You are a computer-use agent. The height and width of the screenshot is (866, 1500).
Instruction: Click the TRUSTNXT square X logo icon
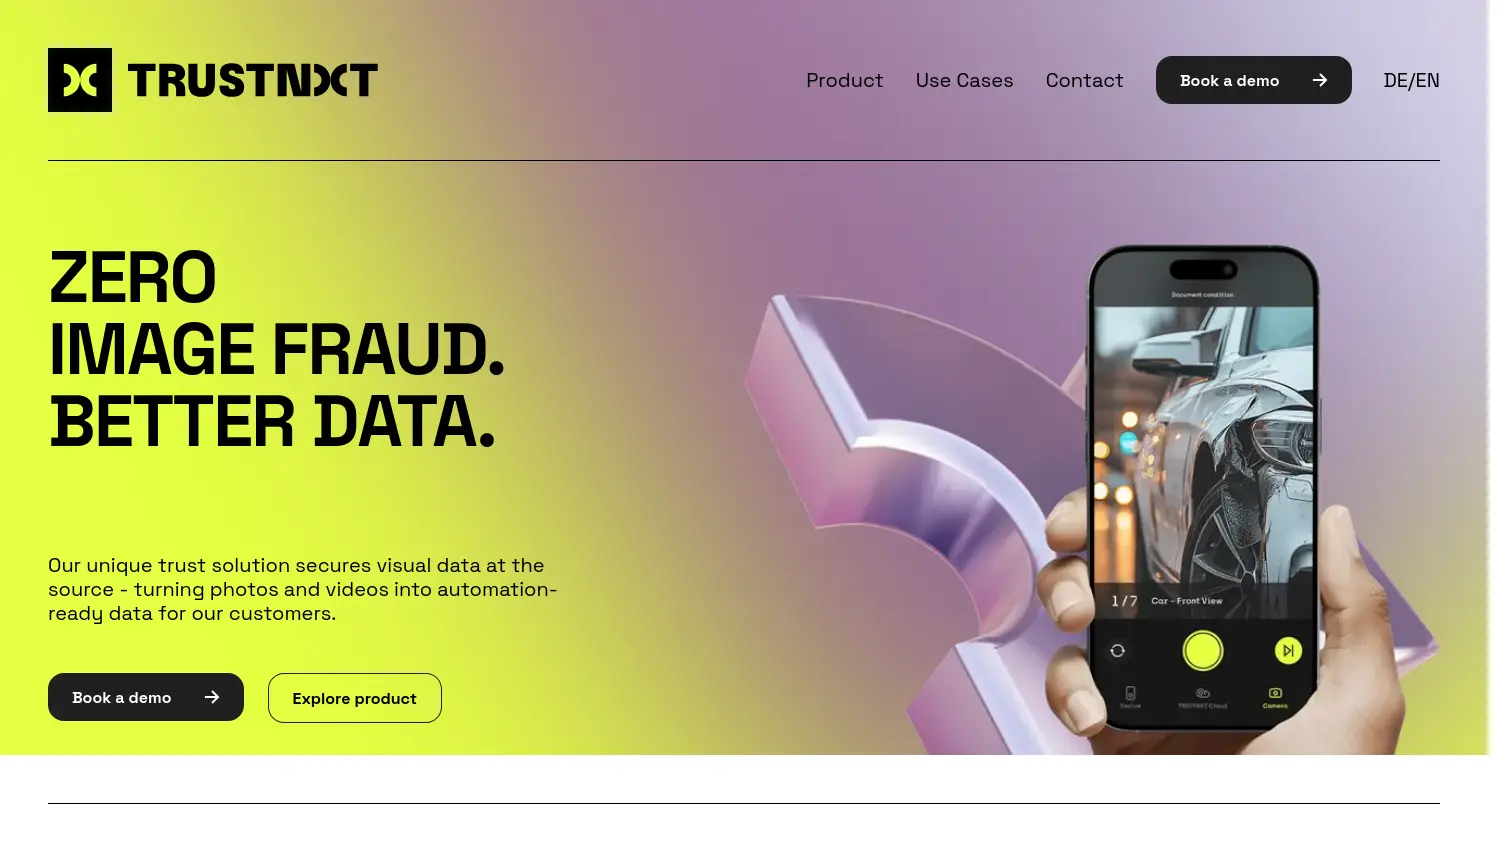click(80, 80)
